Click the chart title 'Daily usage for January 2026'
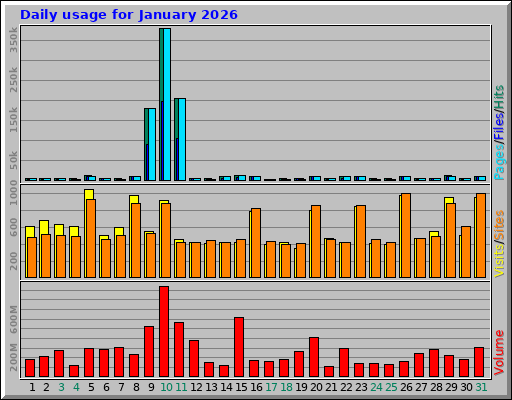This screenshot has height=400, width=512. [x=129, y=15]
